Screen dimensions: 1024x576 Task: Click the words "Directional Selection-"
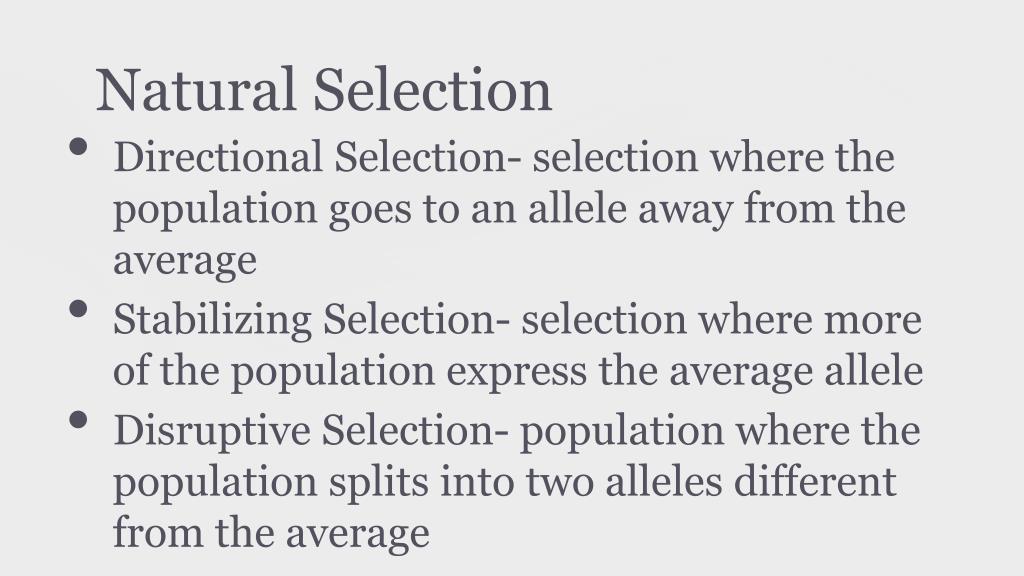(318, 157)
